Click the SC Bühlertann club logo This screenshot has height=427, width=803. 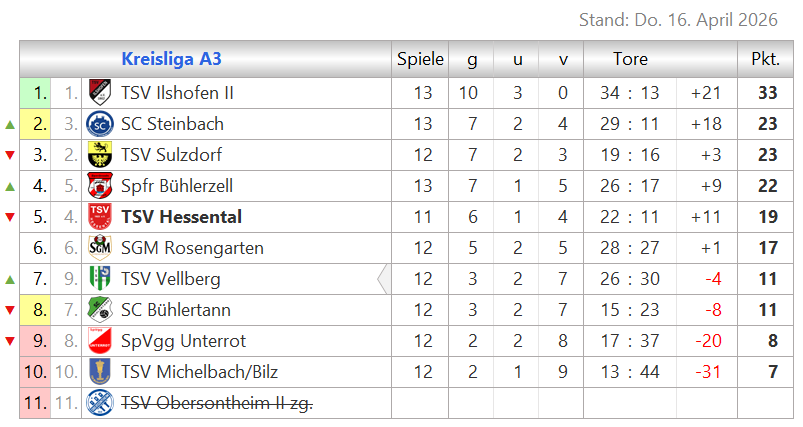pyautogui.click(x=99, y=310)
